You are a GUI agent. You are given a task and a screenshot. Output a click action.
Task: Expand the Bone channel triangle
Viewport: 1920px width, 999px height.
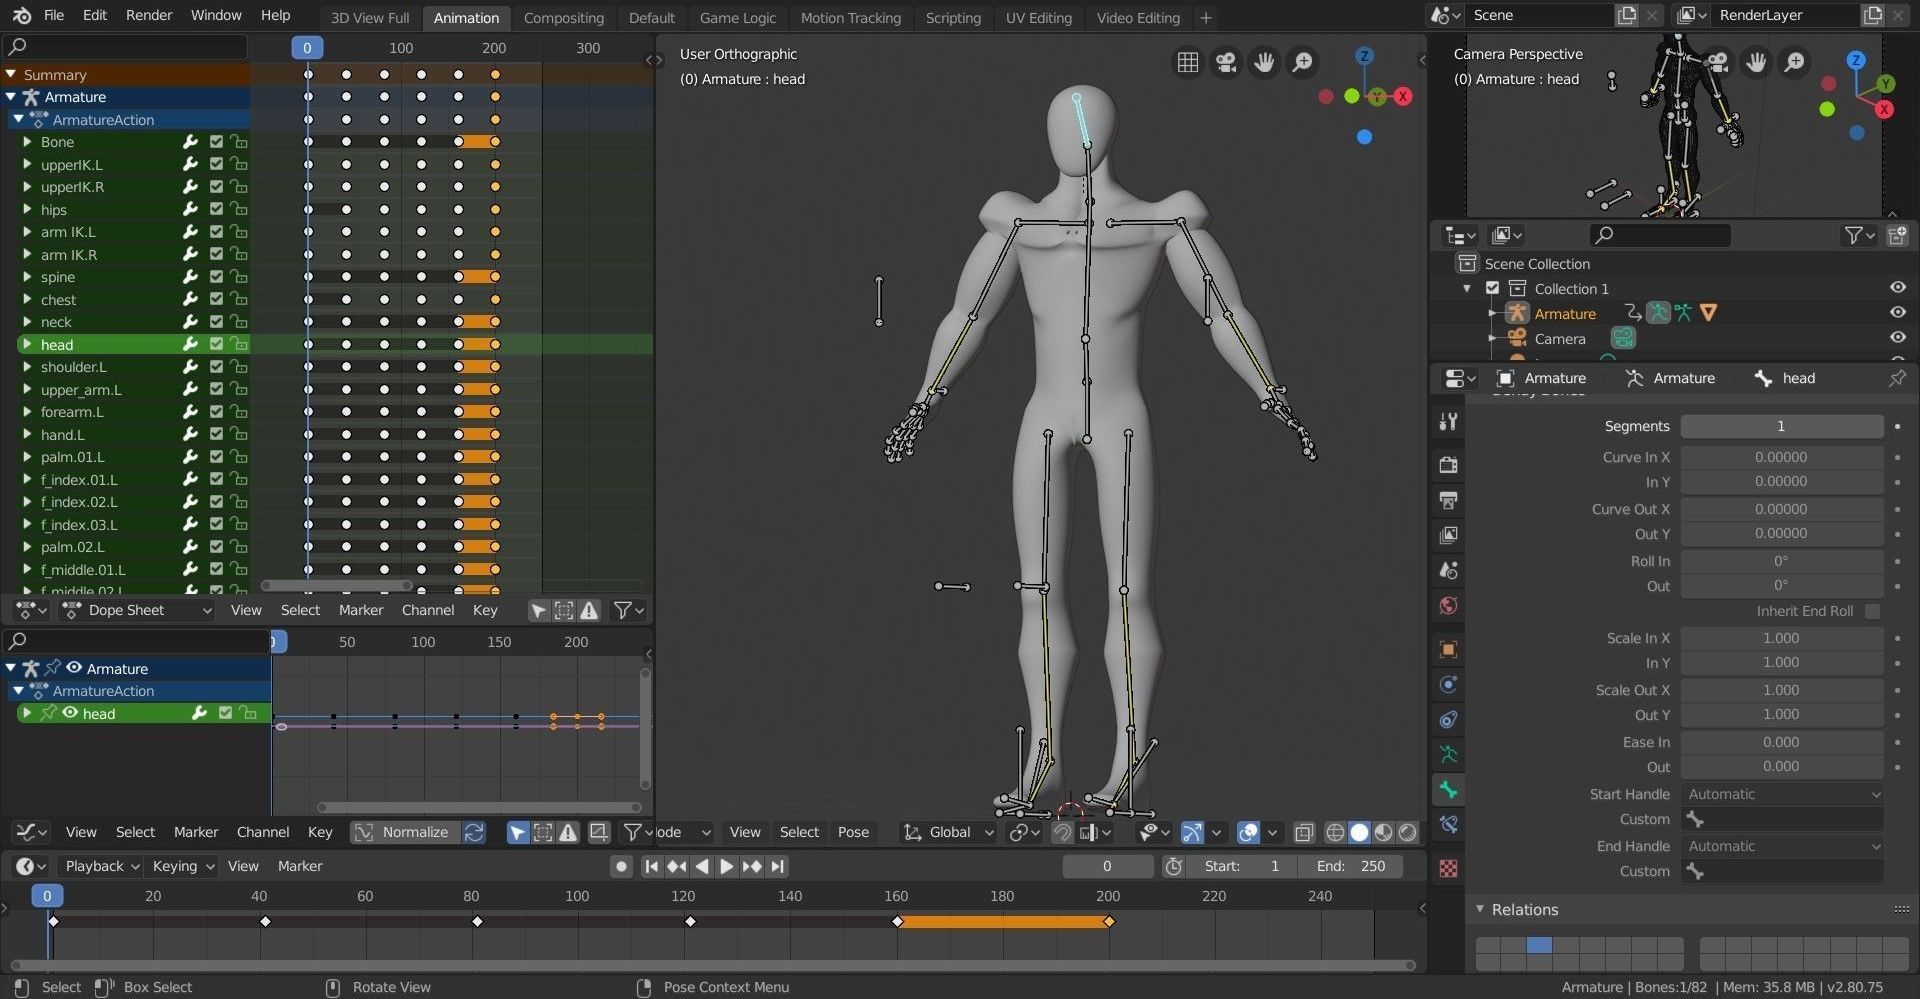[x=27, y=142]
